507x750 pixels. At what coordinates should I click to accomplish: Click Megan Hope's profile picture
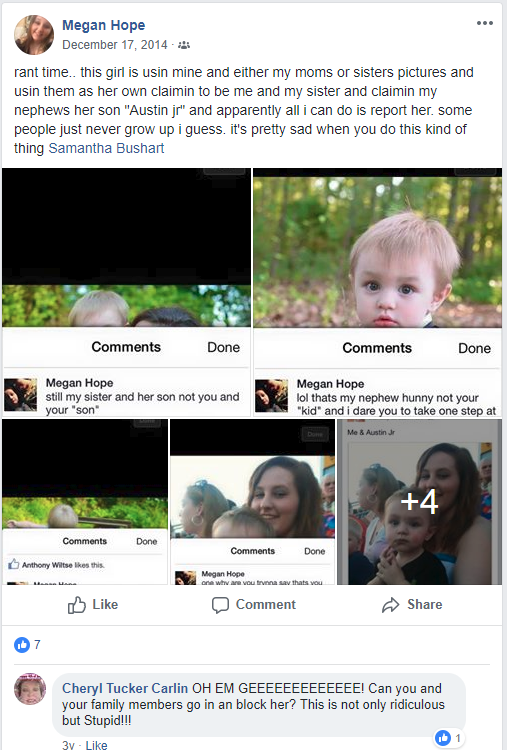pos(34,34)
